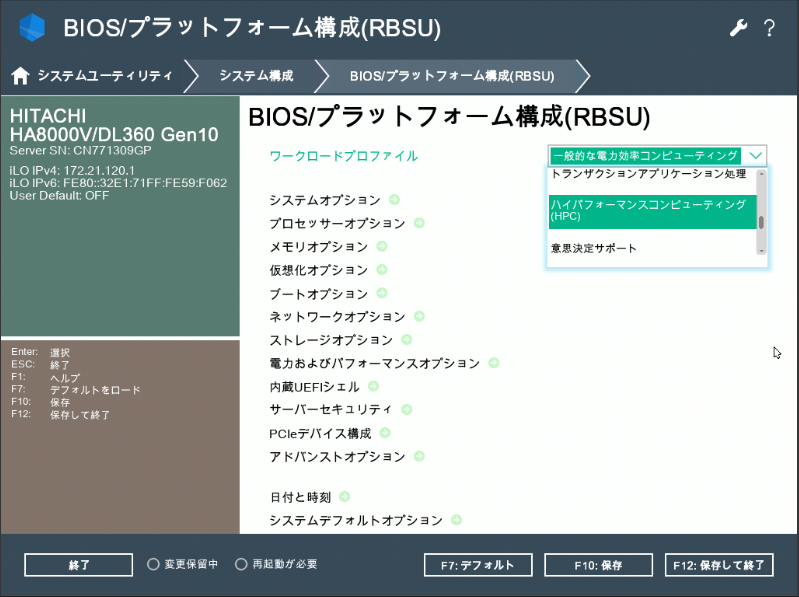Go to システム構成 breadcrumb
This screenshot has height=597, width=799.
(256, 76)
